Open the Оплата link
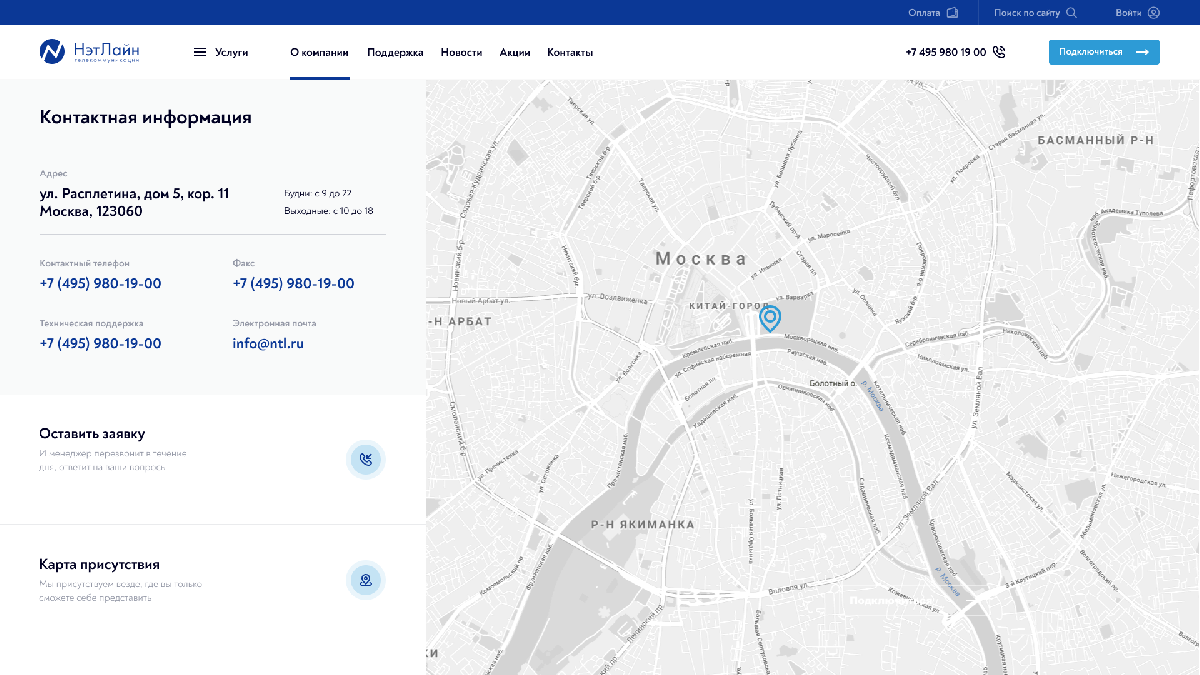Viewport: 1200px width, 675px height. coord(924,13)
